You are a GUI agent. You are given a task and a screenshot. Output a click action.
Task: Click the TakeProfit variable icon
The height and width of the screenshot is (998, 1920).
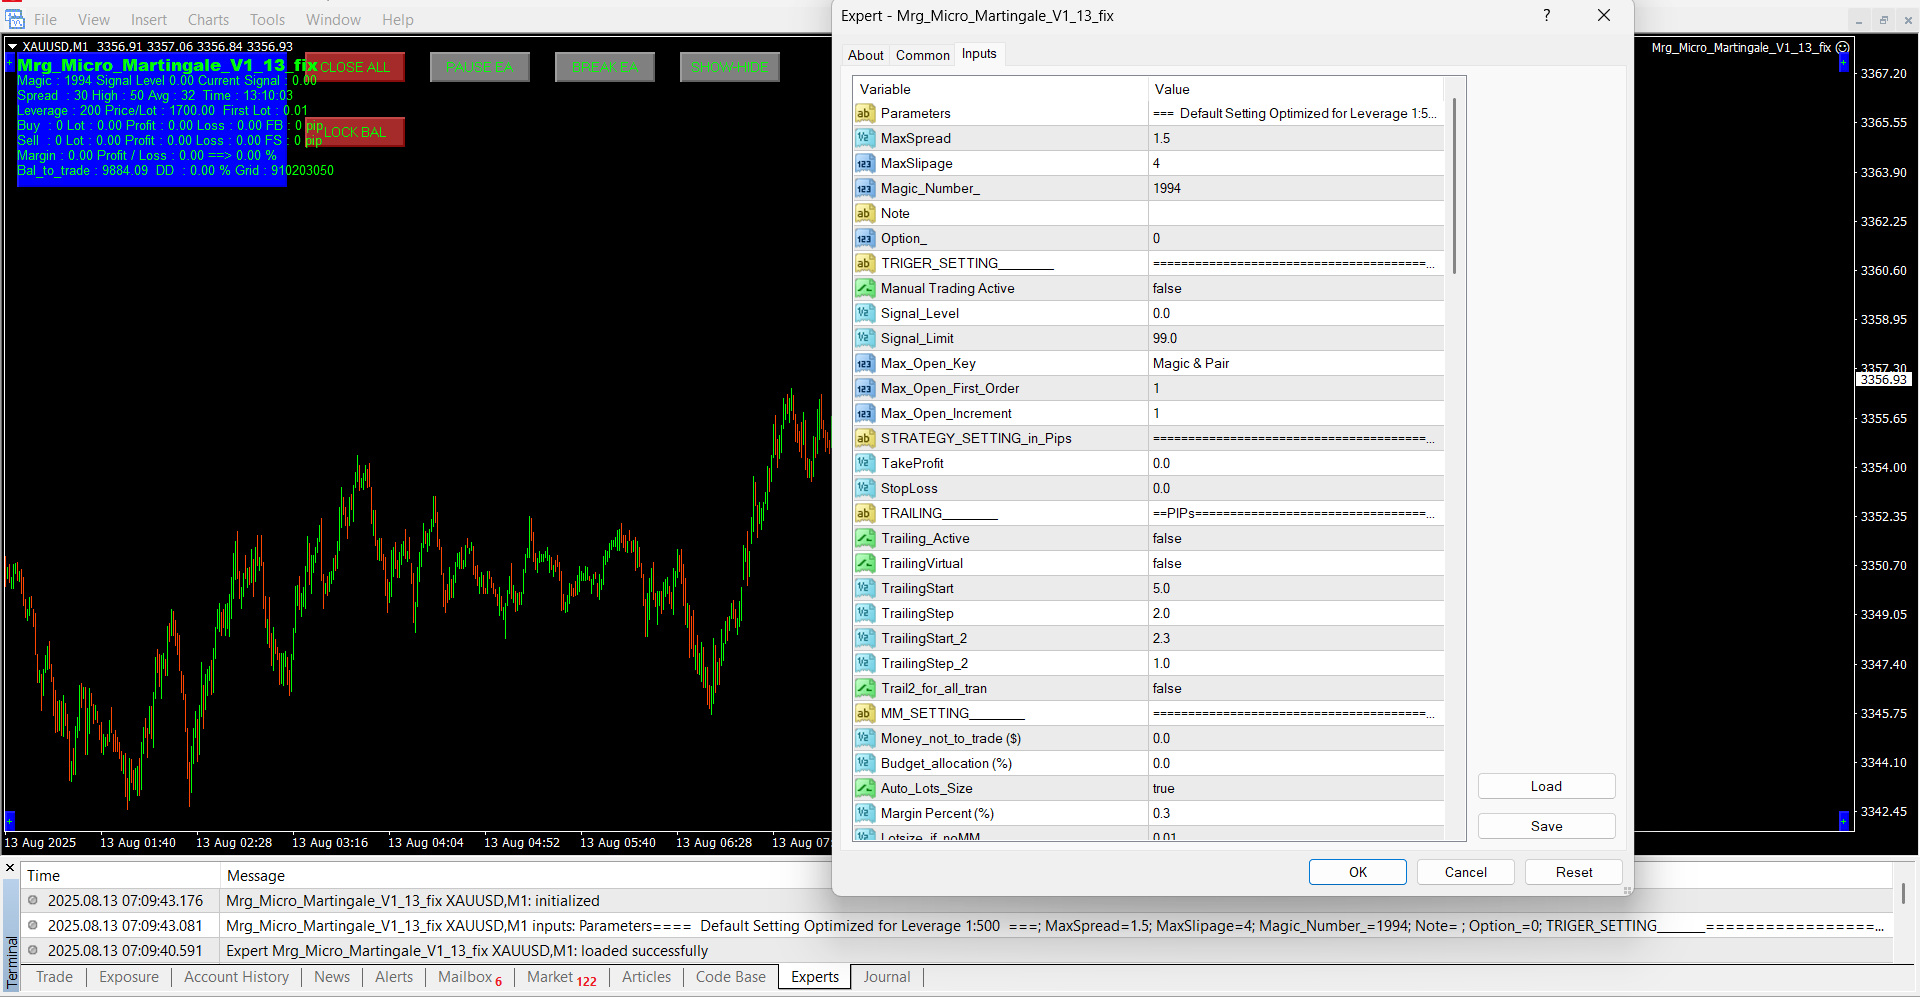click(x=864, y=463)
